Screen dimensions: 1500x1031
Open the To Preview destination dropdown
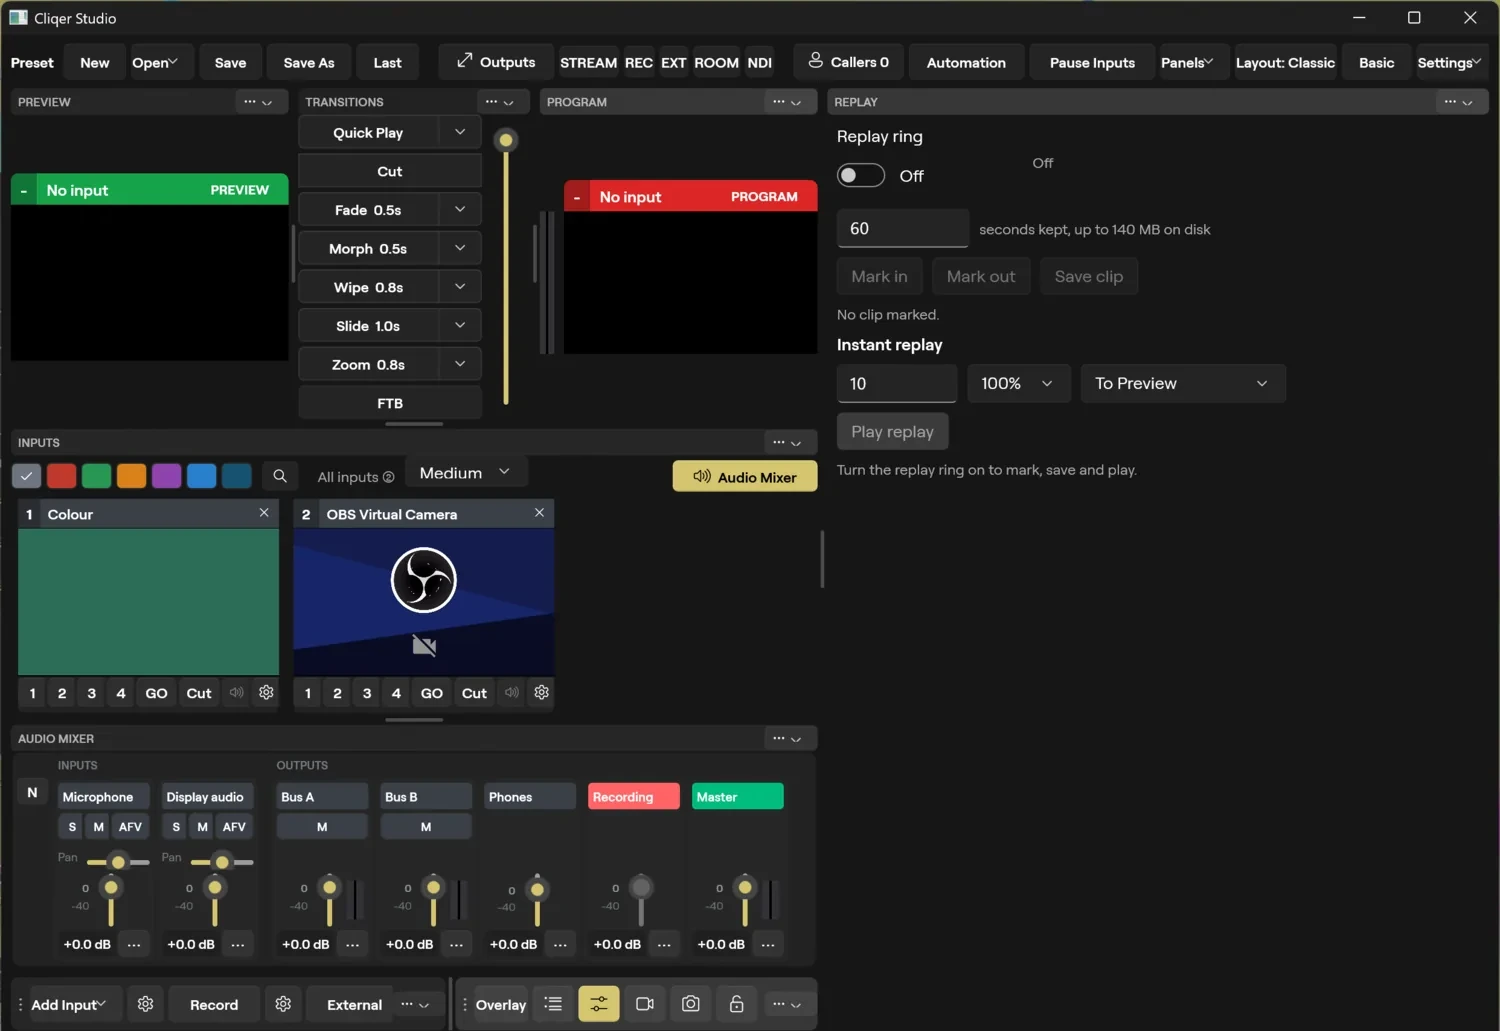(1183, 383)
